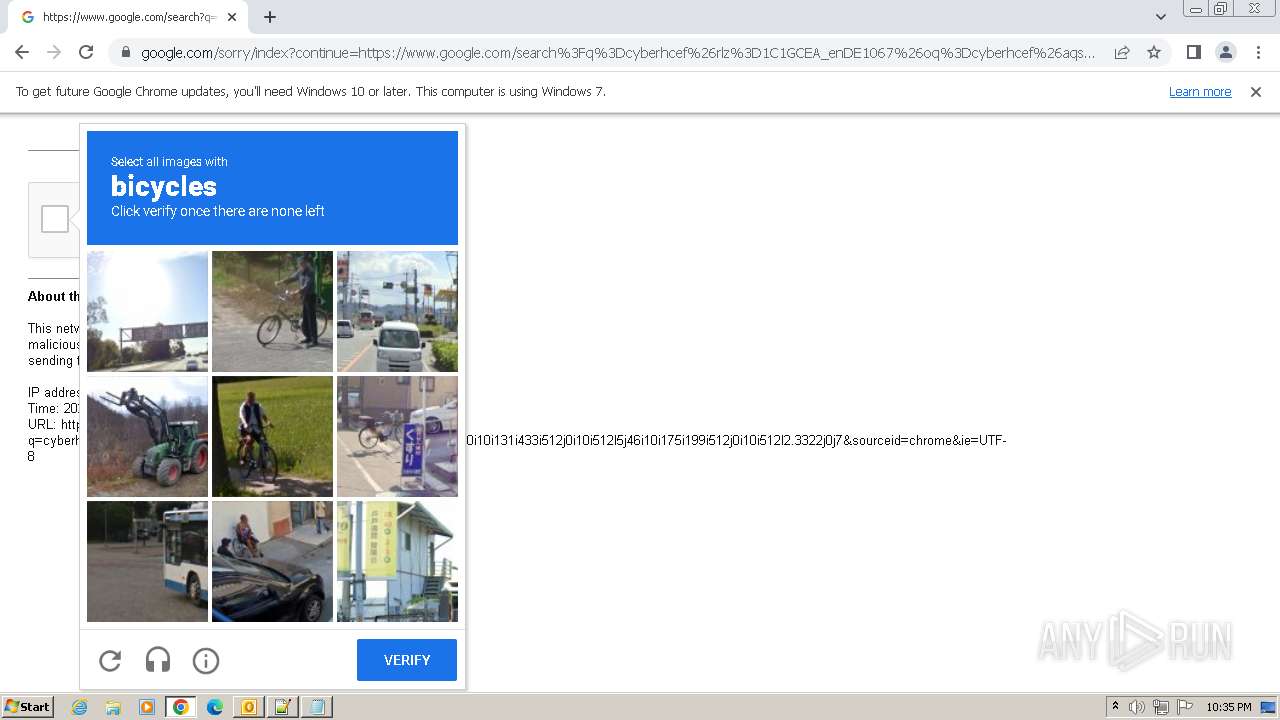The image size is (1280, 720).
Task: Open Windows Media Player from the taskbar
Action: [x=146, y=707]
